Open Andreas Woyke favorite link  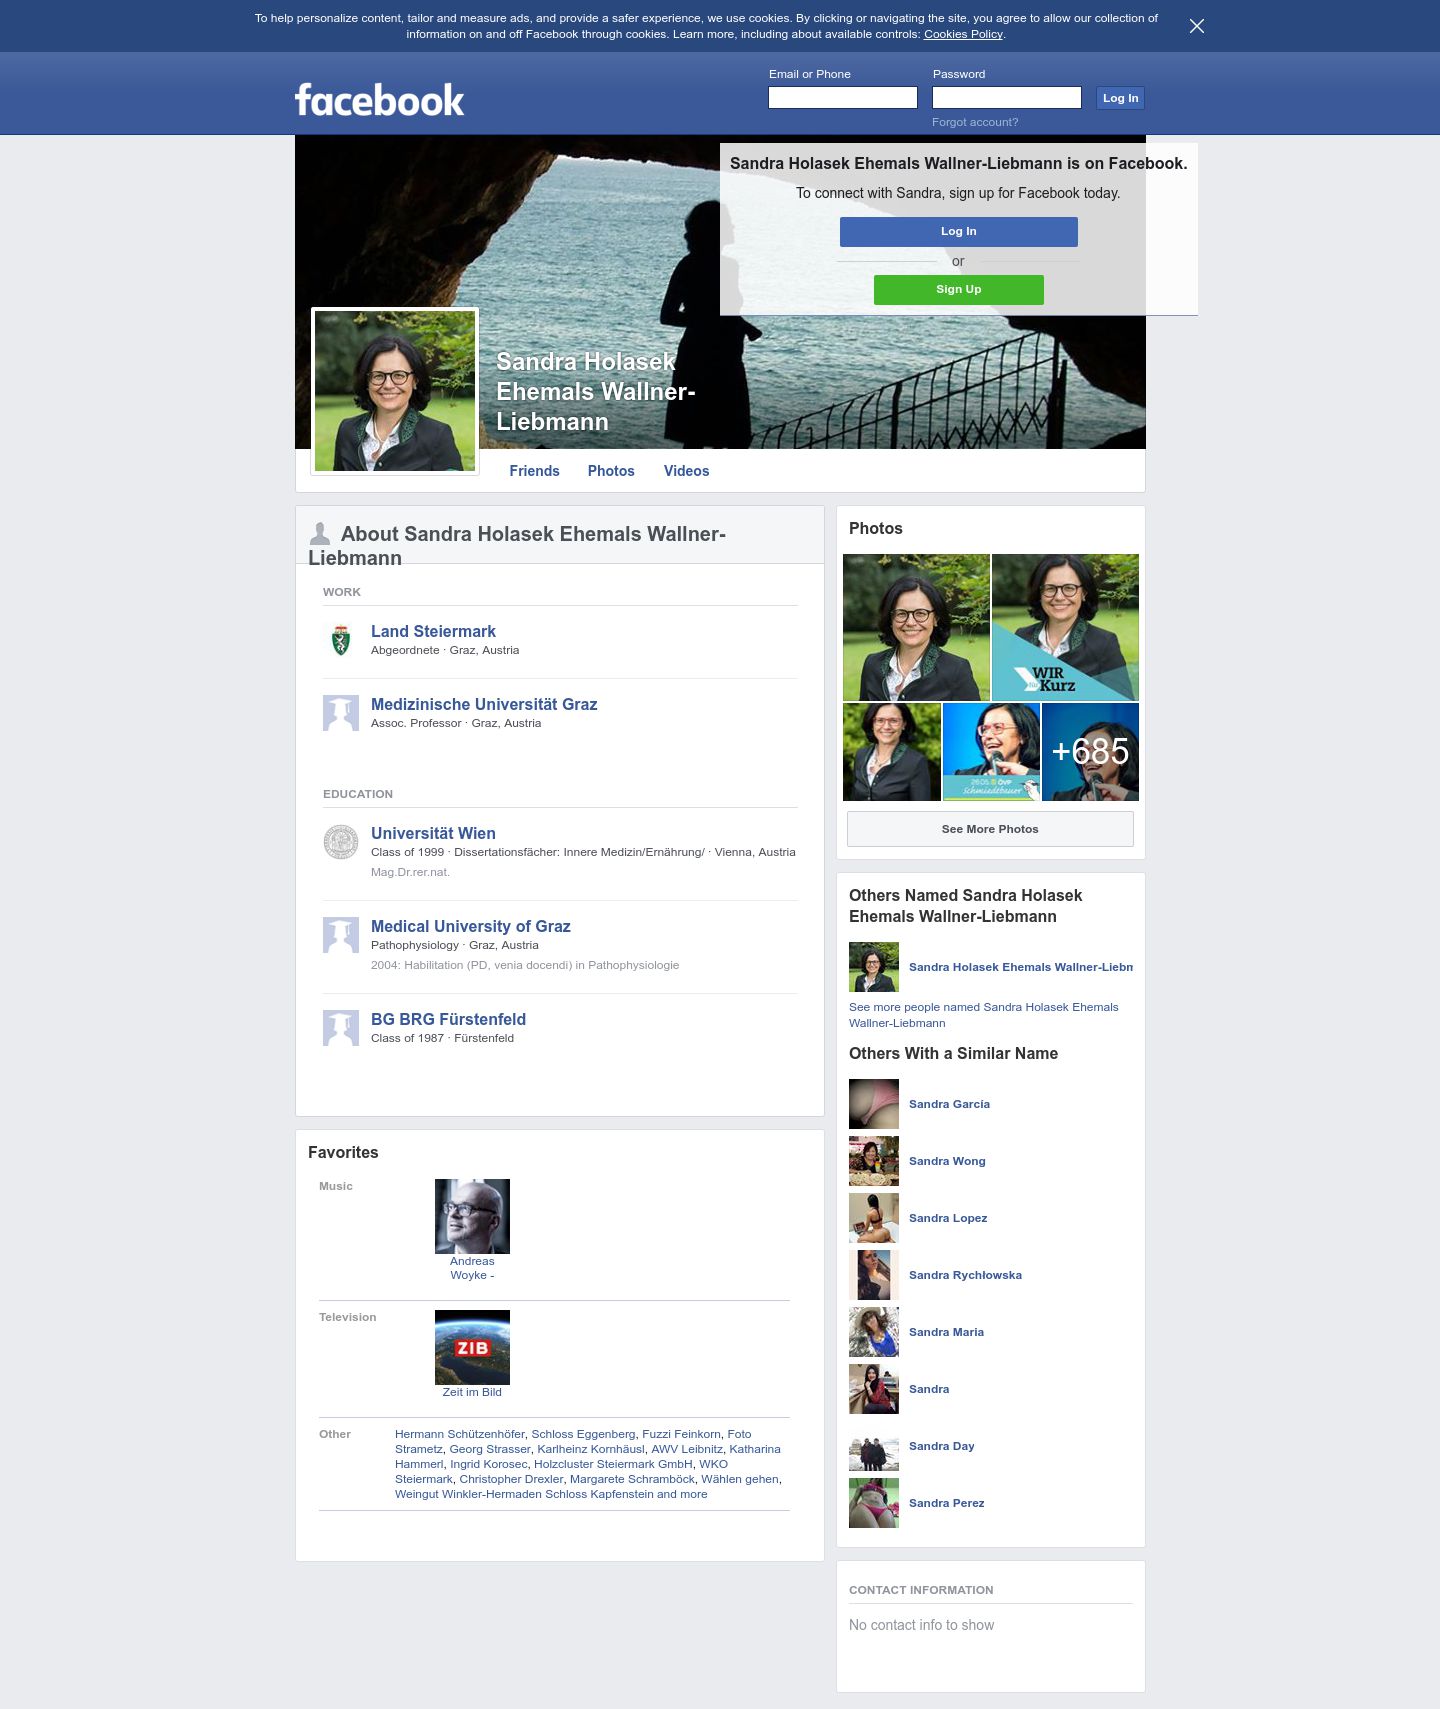(x=472, y=1268)
